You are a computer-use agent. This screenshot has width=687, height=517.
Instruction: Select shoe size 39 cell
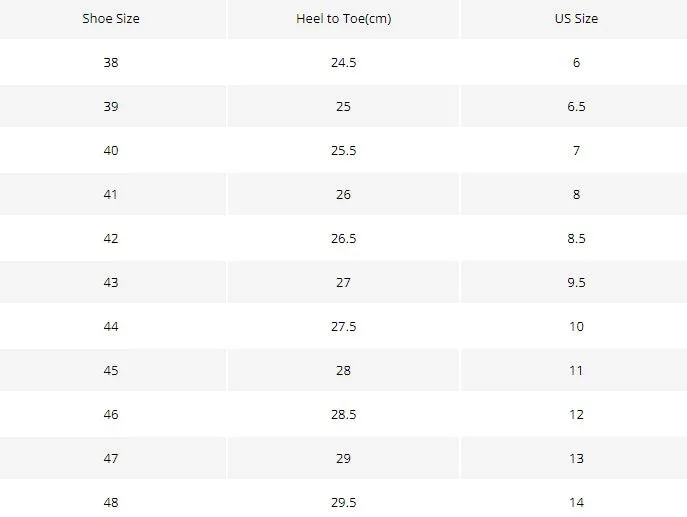[x=111, y=106]
